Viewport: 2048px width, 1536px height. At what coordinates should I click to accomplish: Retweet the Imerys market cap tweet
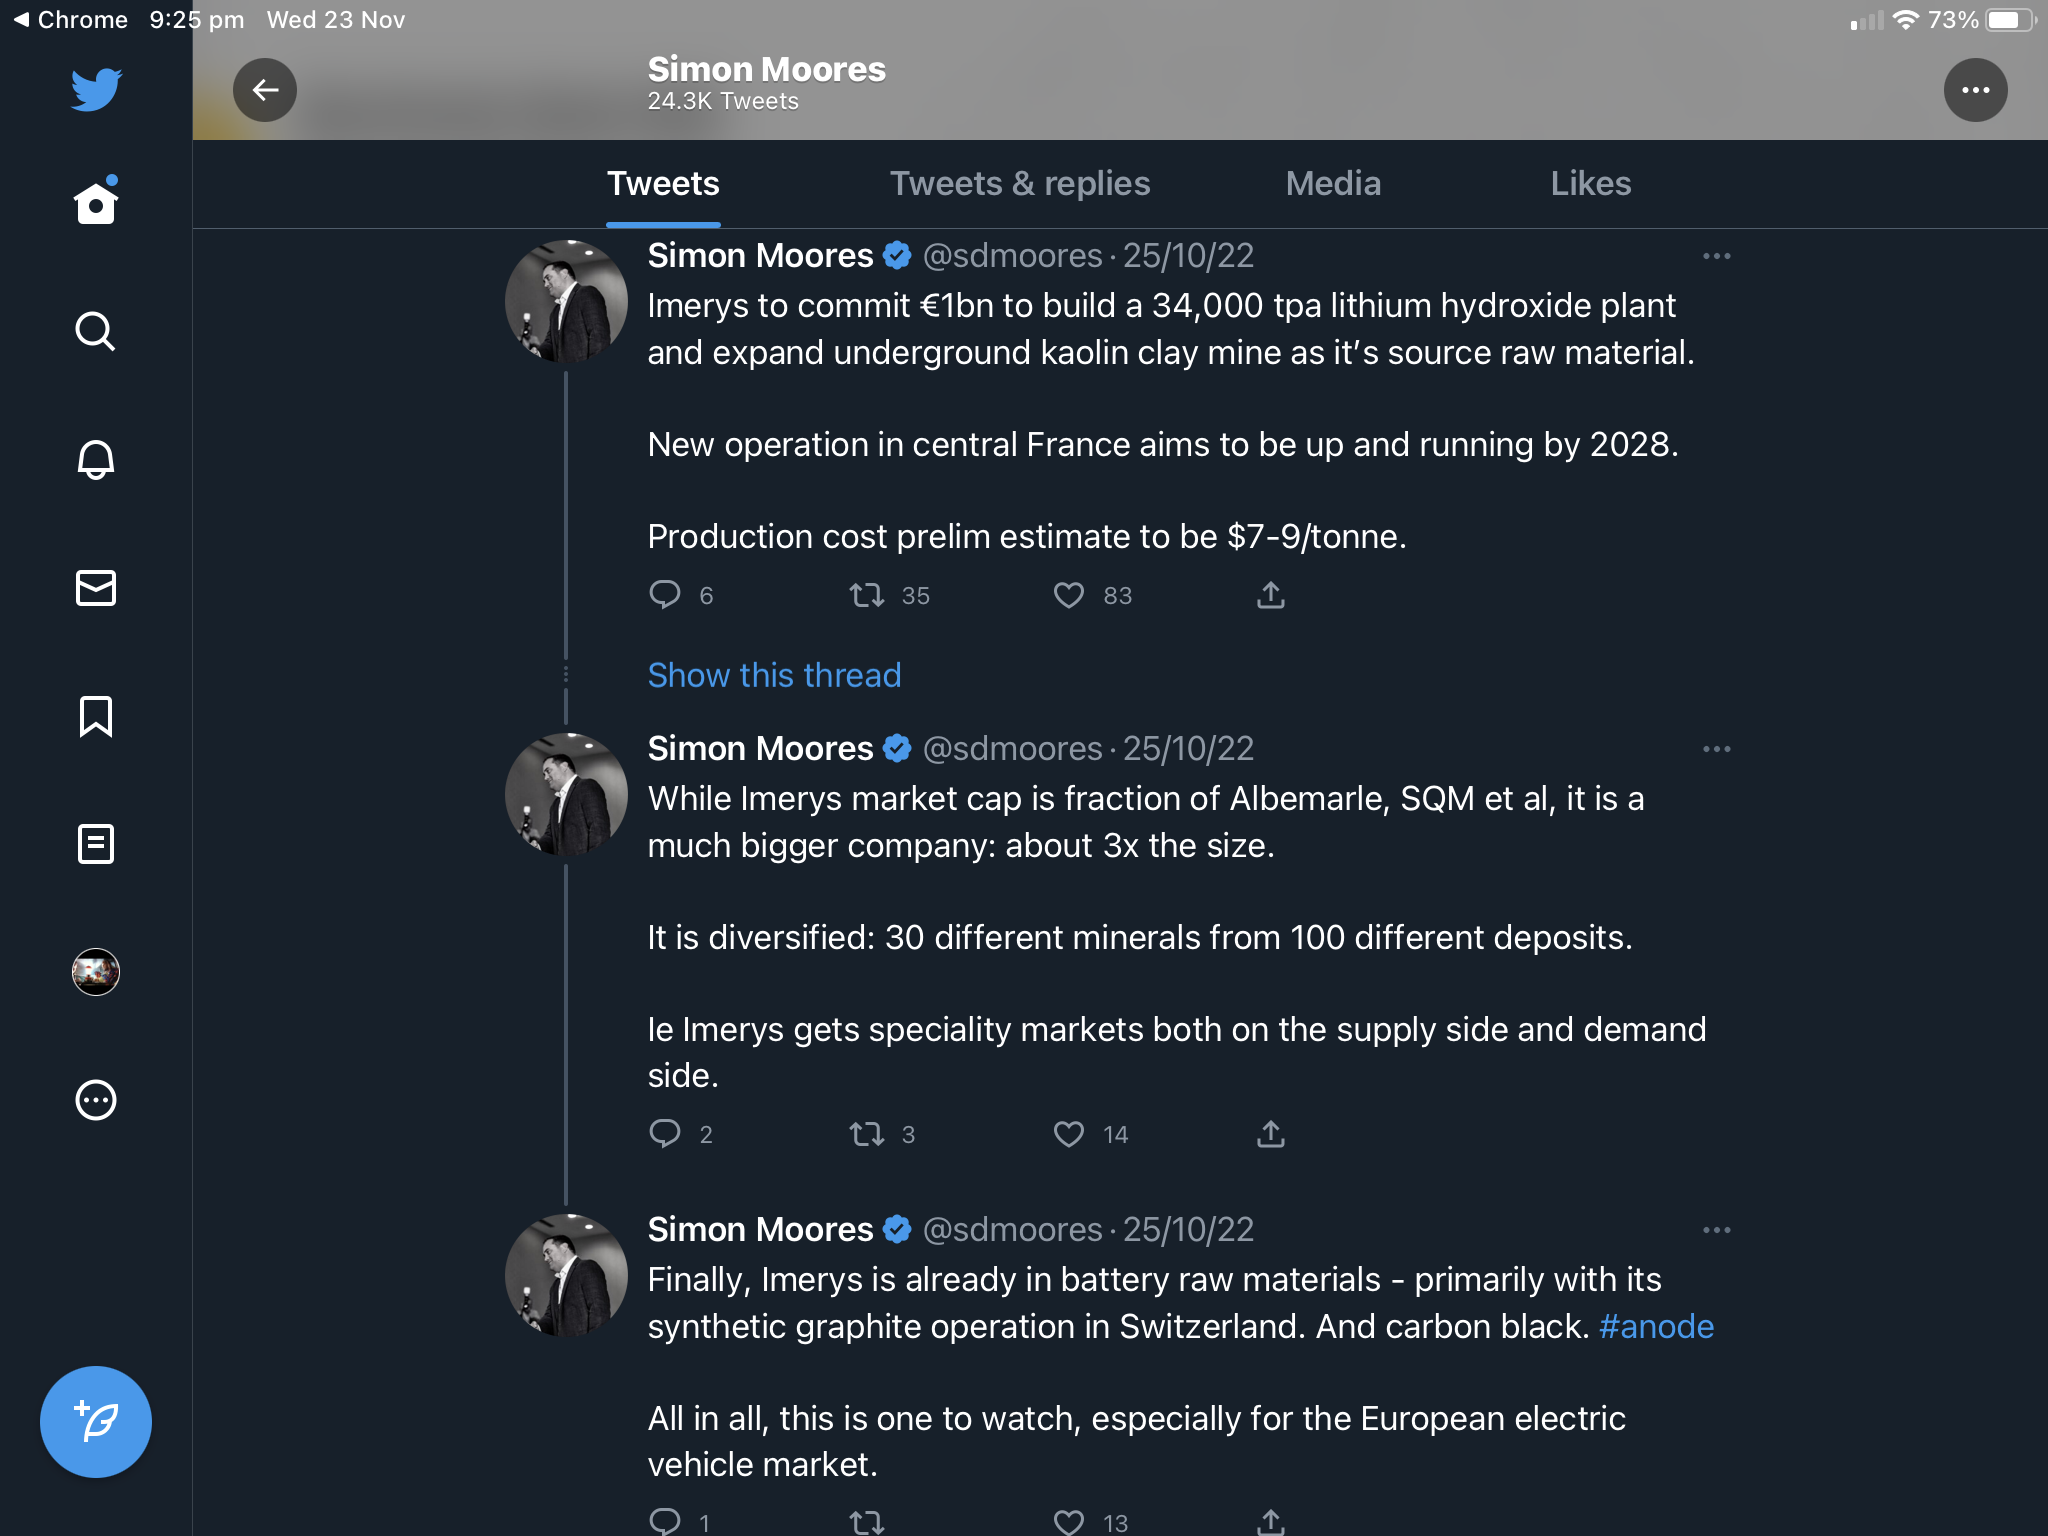866,1134
